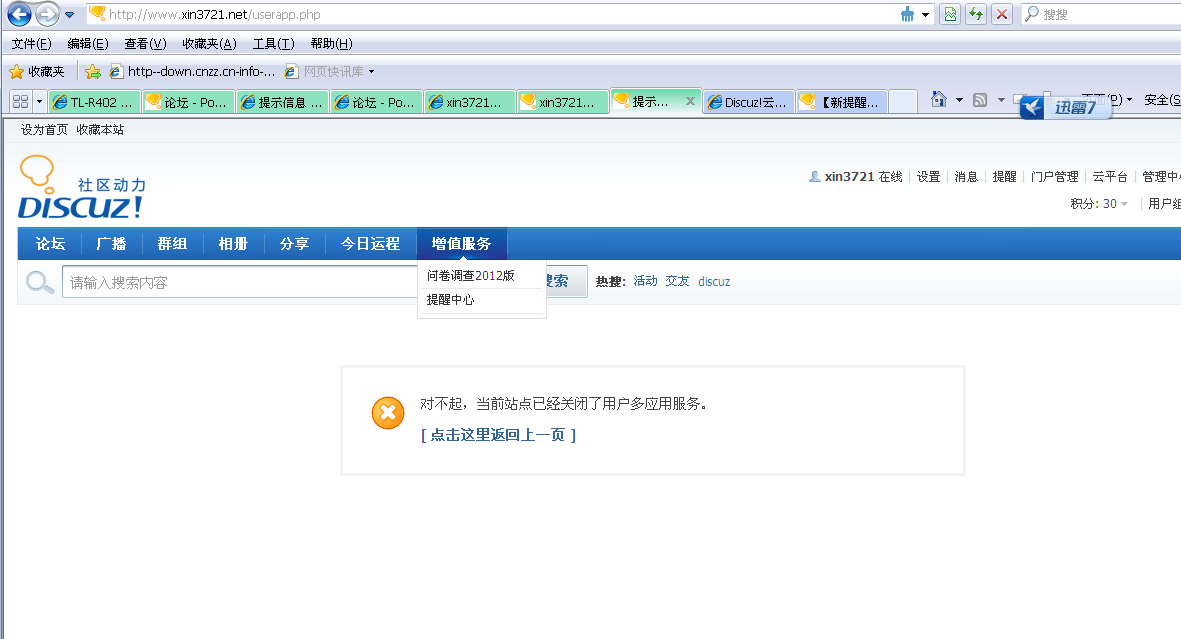
Task: Click the green Refresh arrows button
Action: 976,14
